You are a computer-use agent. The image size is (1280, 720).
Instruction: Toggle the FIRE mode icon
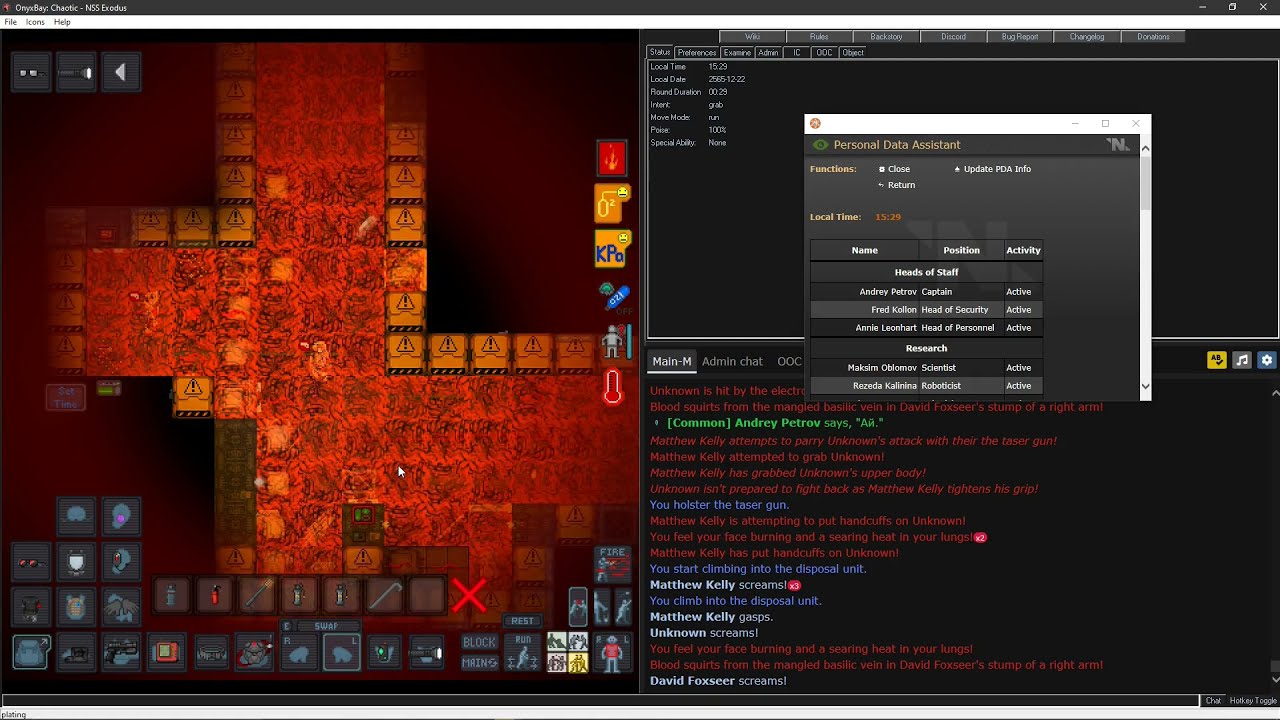pyautogui.click(x=612, y=564)
